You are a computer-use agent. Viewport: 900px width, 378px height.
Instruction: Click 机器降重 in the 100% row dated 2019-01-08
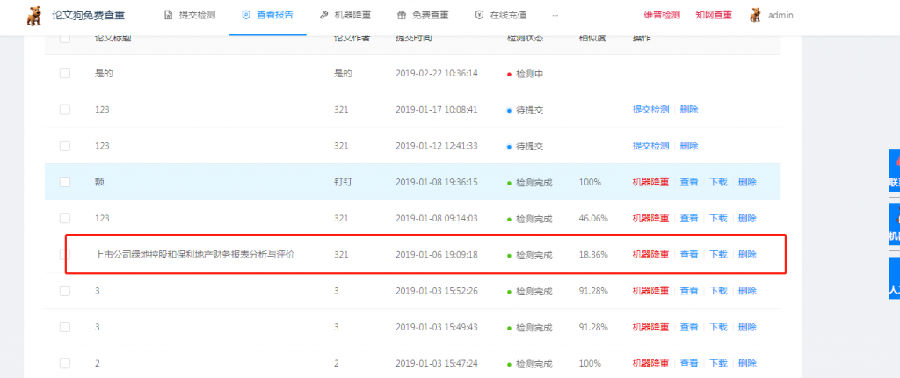651,182
